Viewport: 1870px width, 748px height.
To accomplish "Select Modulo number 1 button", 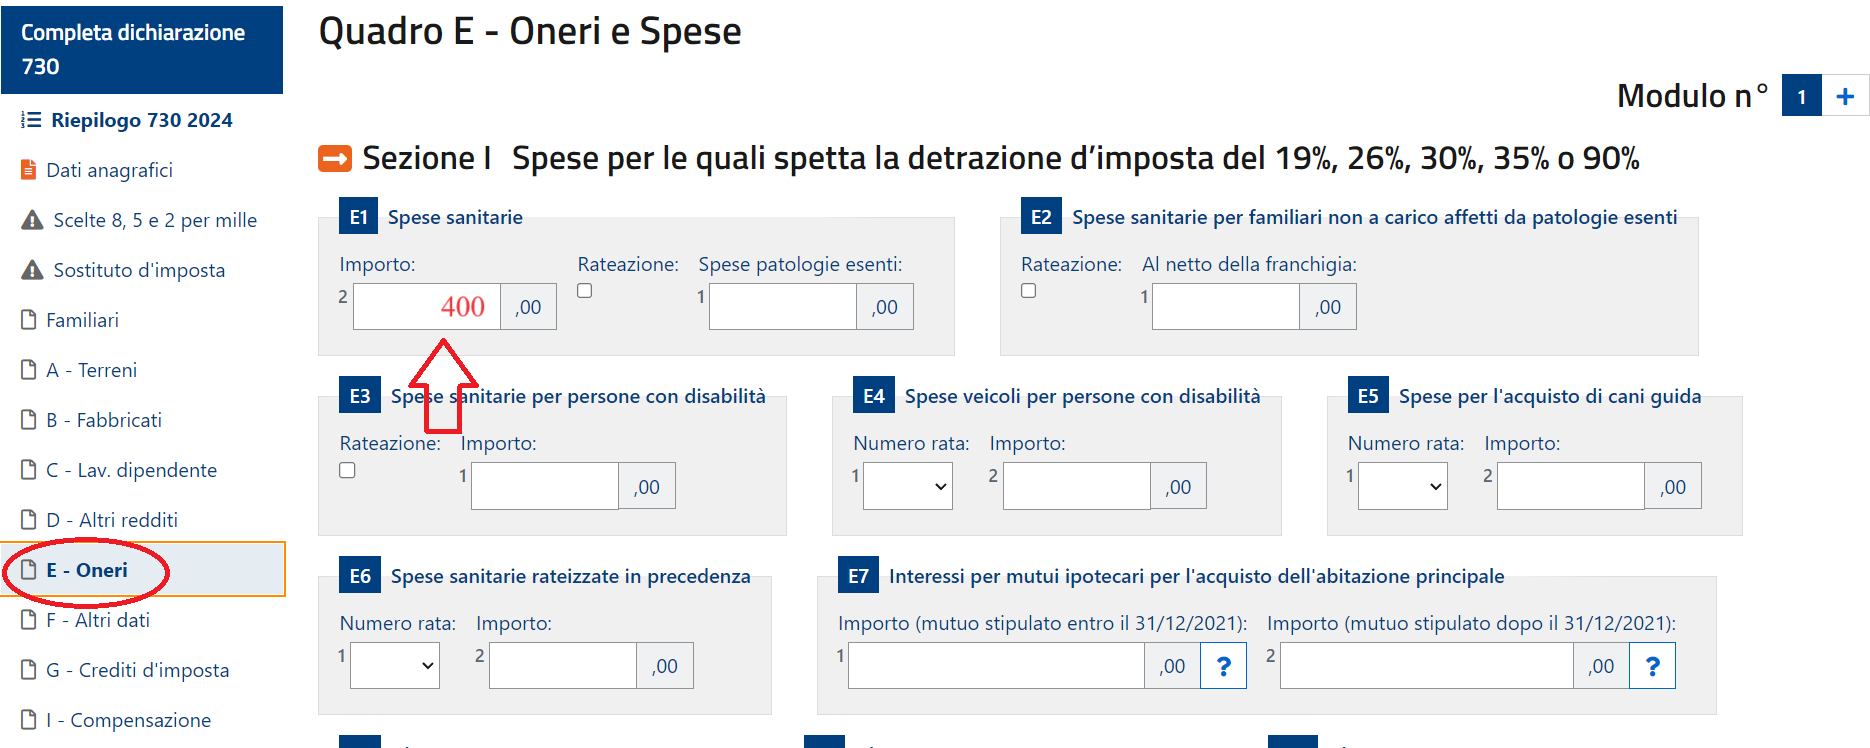I will pyautogui.click(x=1801, y=96).
